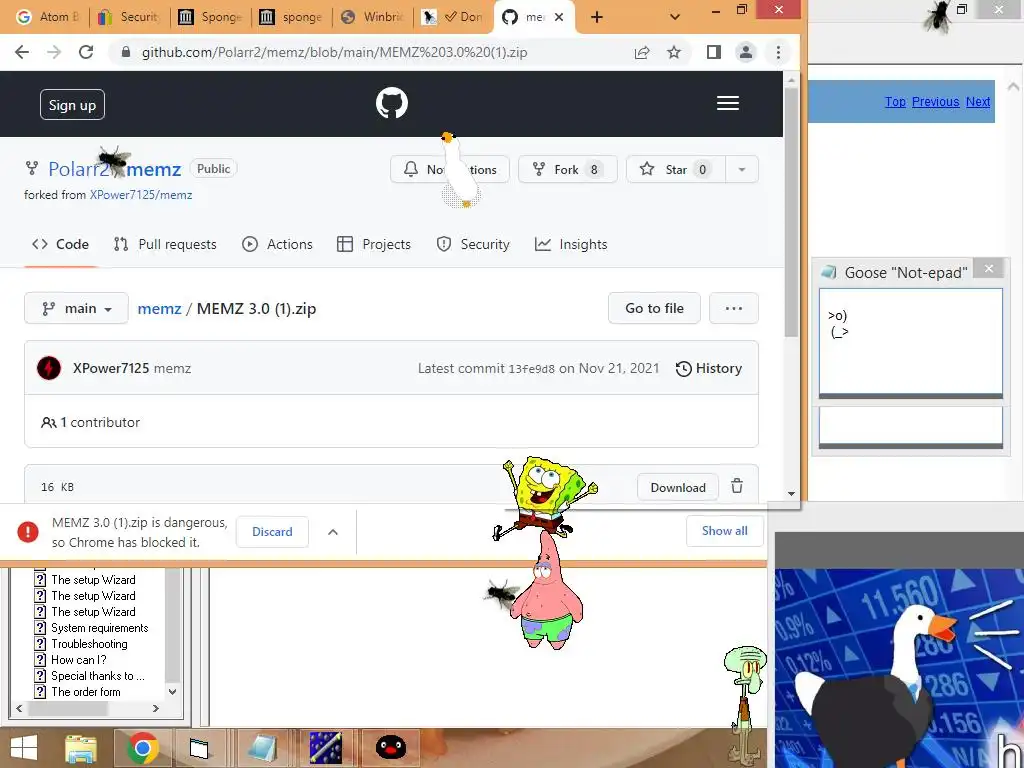1024x768 pixels.
Task: Switch to the Don browser tab
Action: (x=453, y=18)
